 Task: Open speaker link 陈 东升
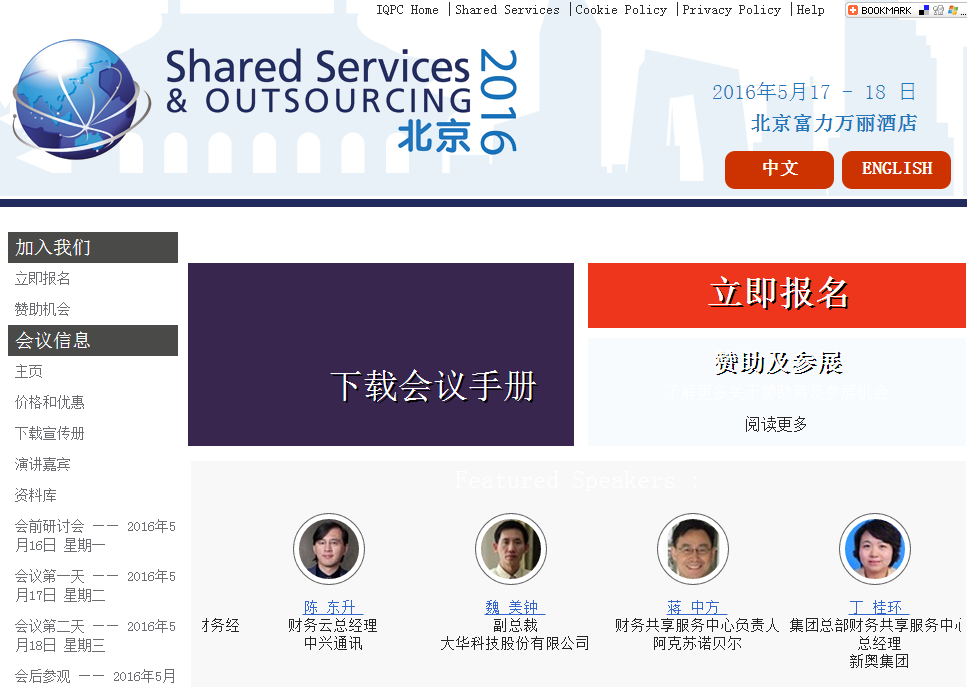[332, 607]
